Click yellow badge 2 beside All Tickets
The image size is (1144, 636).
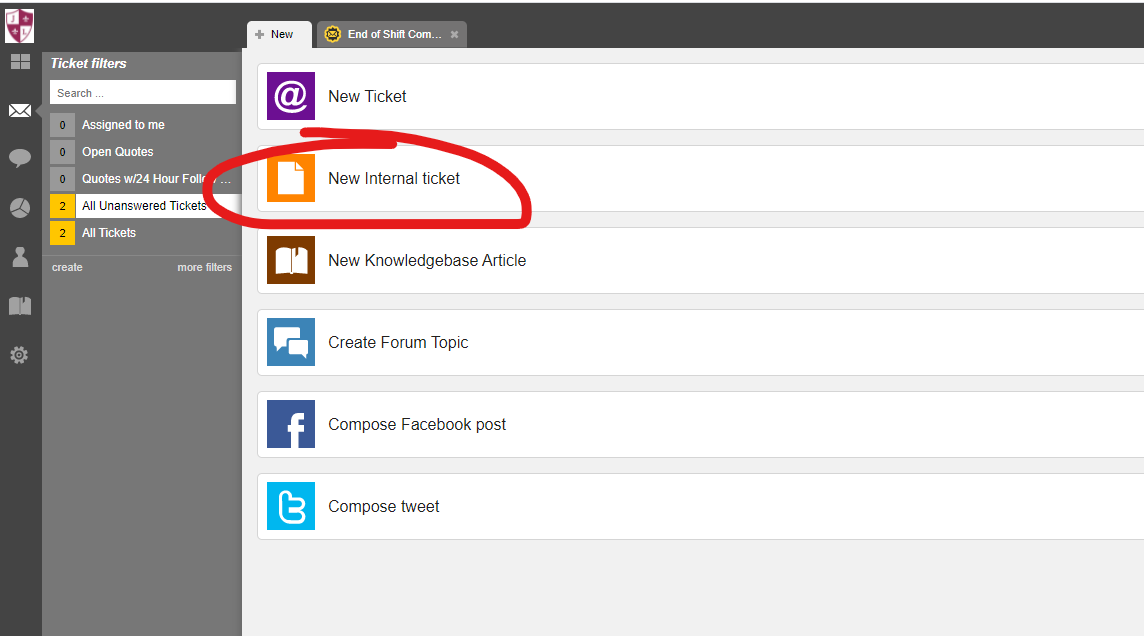tap(62, 233)
